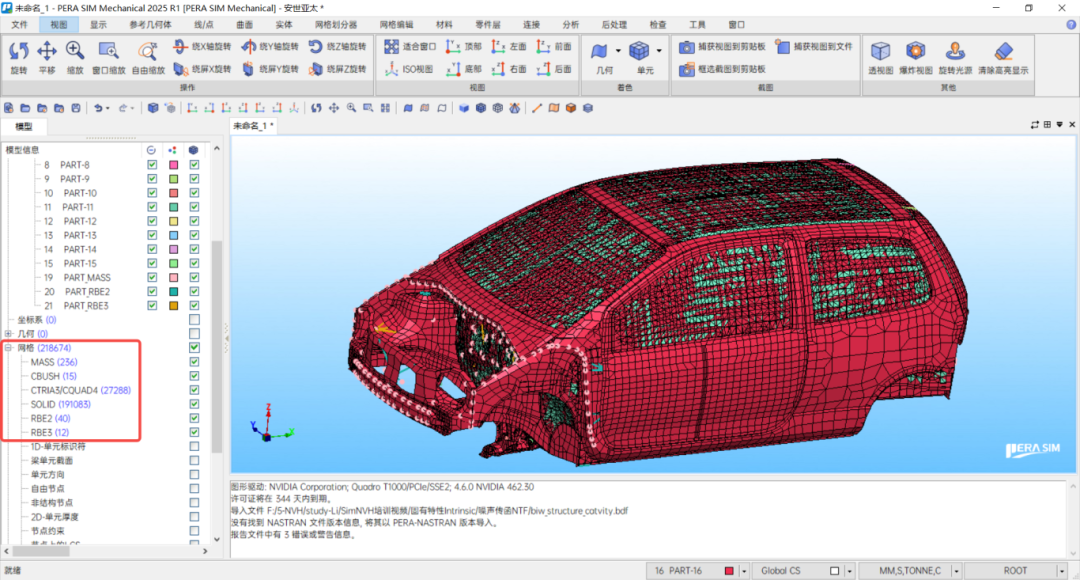Enable the 自由节点 checkbox
The width and height of the screenshot is (1080, 580).
coord(194,489)
